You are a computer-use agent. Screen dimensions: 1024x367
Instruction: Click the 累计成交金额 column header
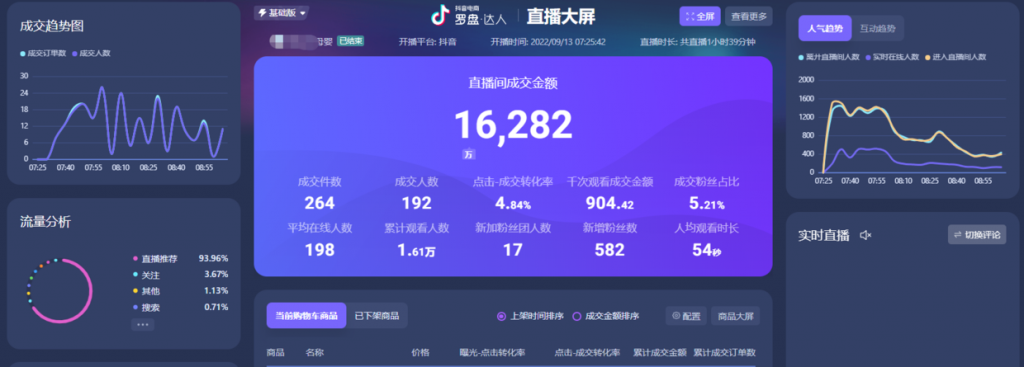click(660, 353)
